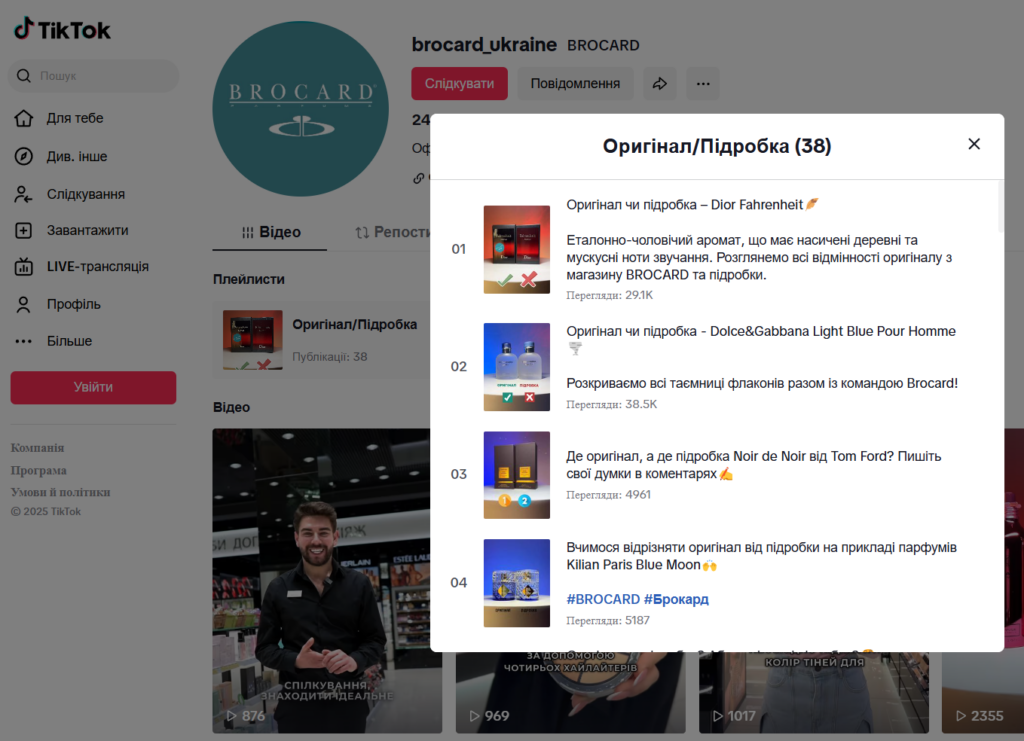Open Kilian Paris Blue Moon video thumbnail

(x=517, y=583)
